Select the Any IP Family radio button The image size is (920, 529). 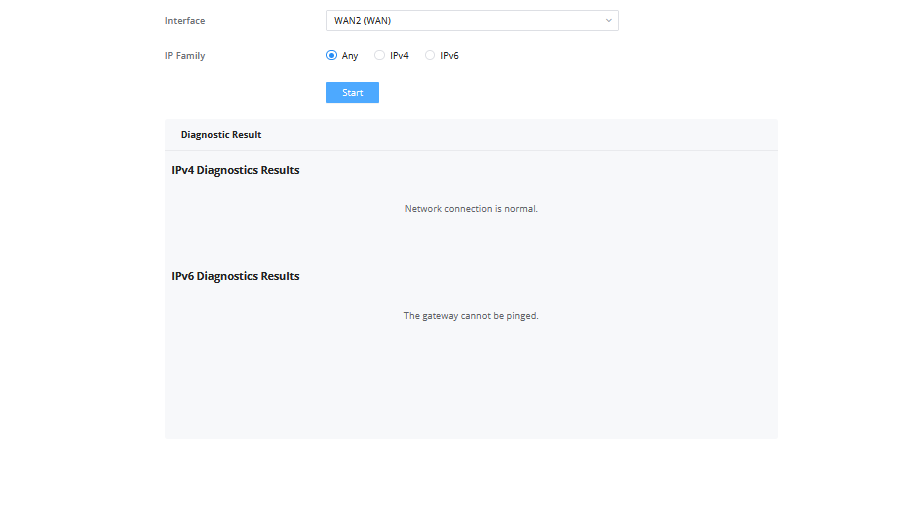(x=332, y=55)
